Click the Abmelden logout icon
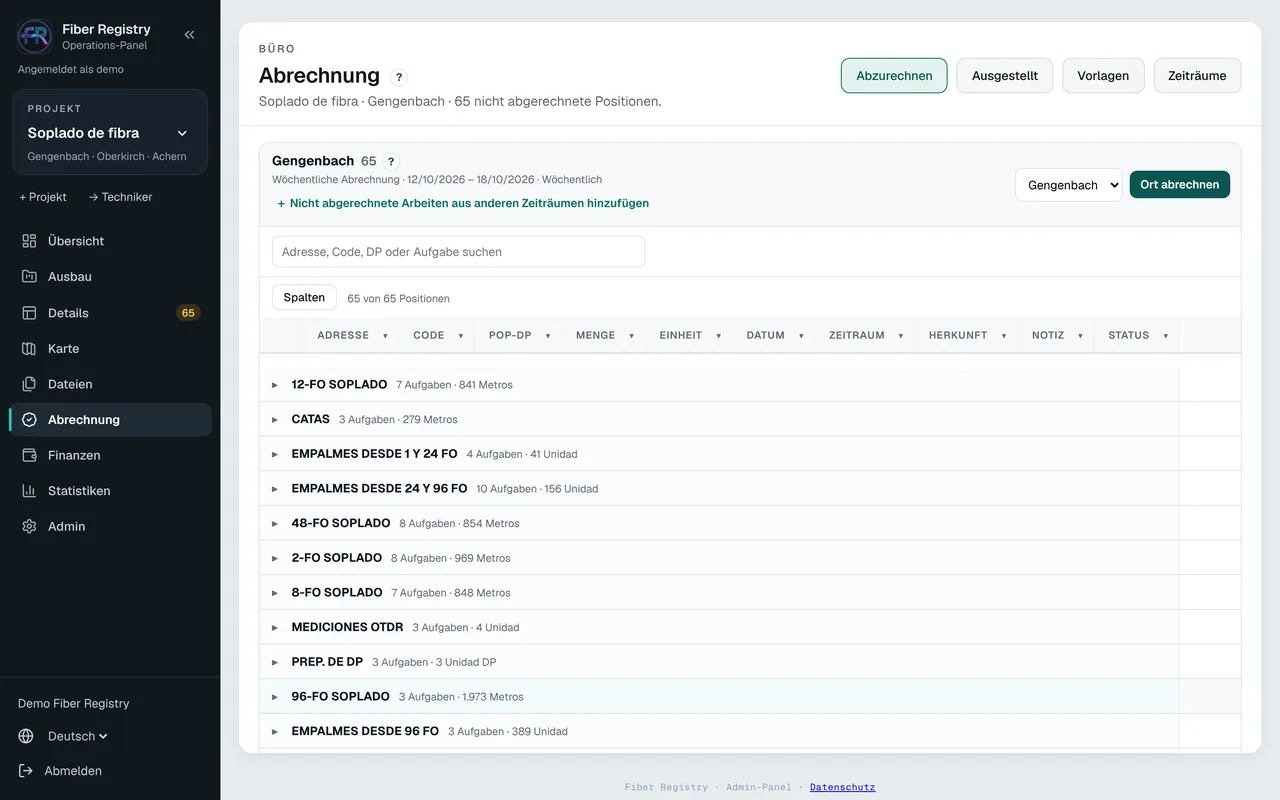 (x=26, y=771)
